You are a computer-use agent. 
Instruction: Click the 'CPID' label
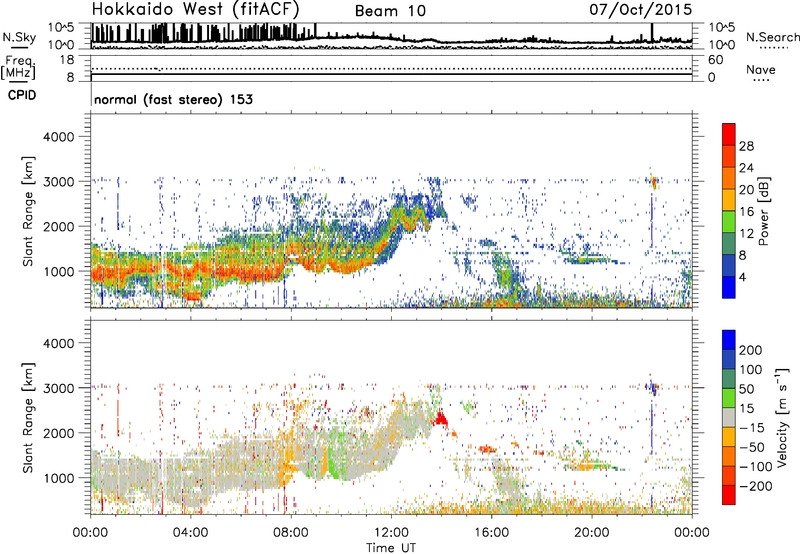(22, 95)
